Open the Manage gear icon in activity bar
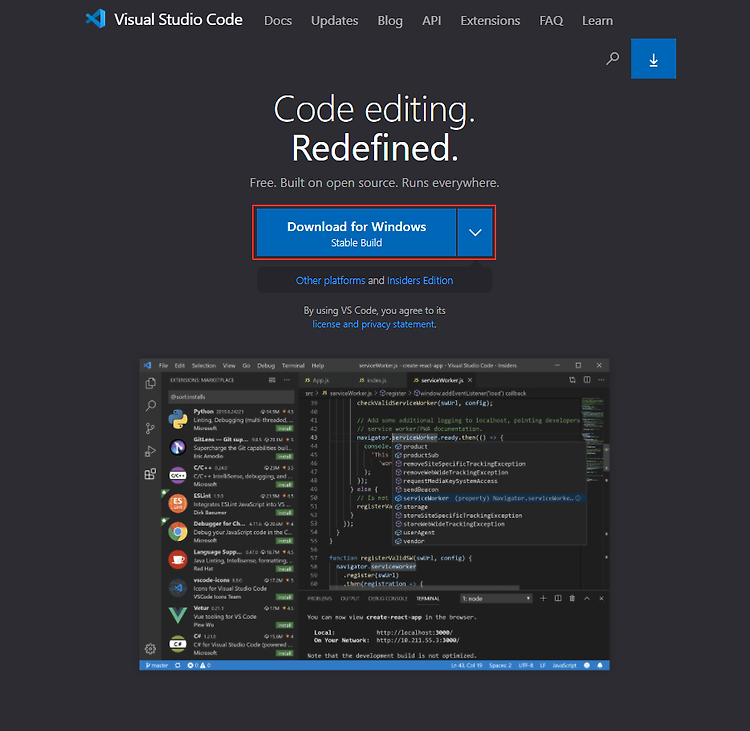750x731 pixels. click(x=150, y=649)
